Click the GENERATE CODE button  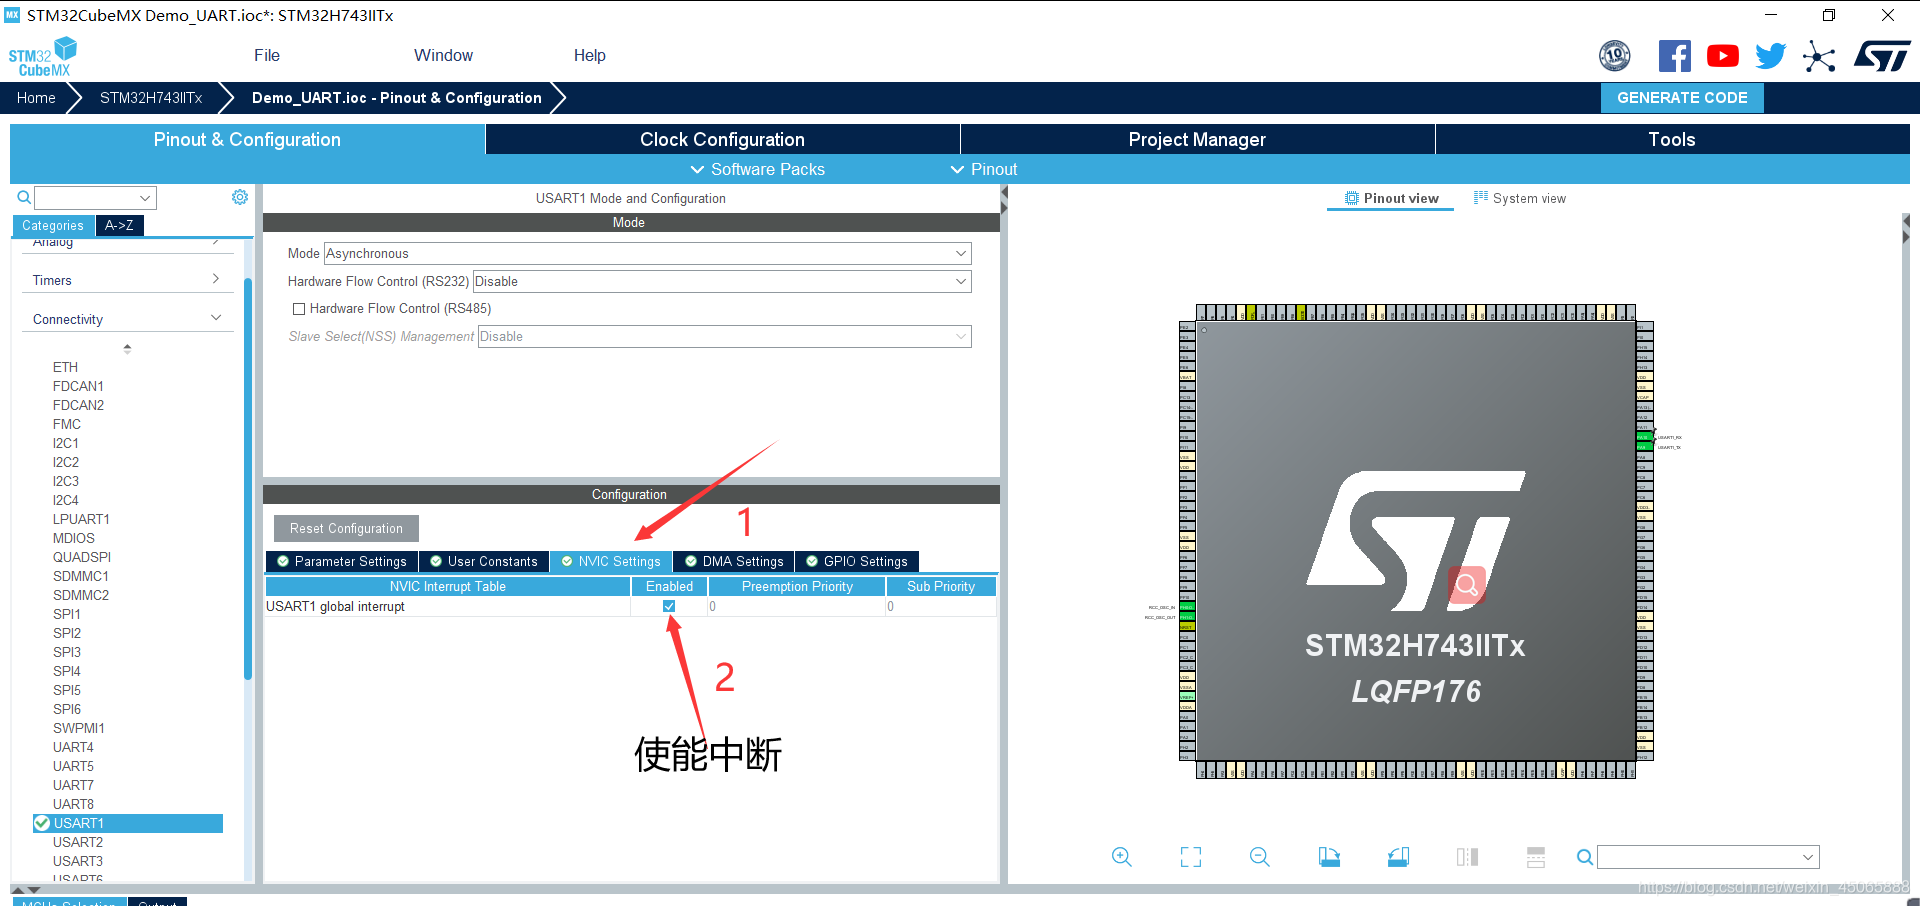coord(1682,98)
